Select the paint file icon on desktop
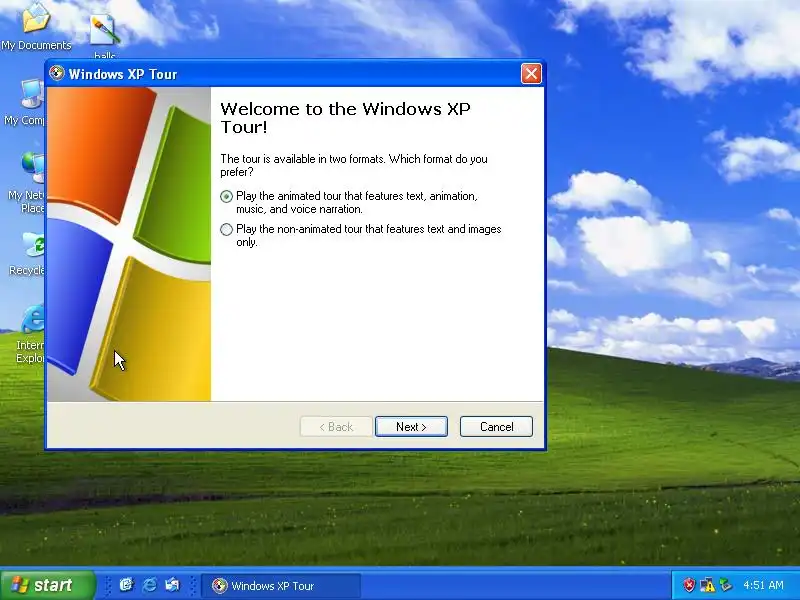 105,35
